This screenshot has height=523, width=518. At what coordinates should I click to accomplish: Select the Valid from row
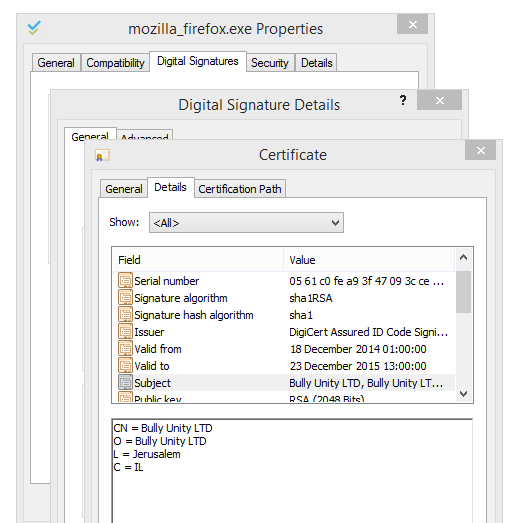point(284,349)
